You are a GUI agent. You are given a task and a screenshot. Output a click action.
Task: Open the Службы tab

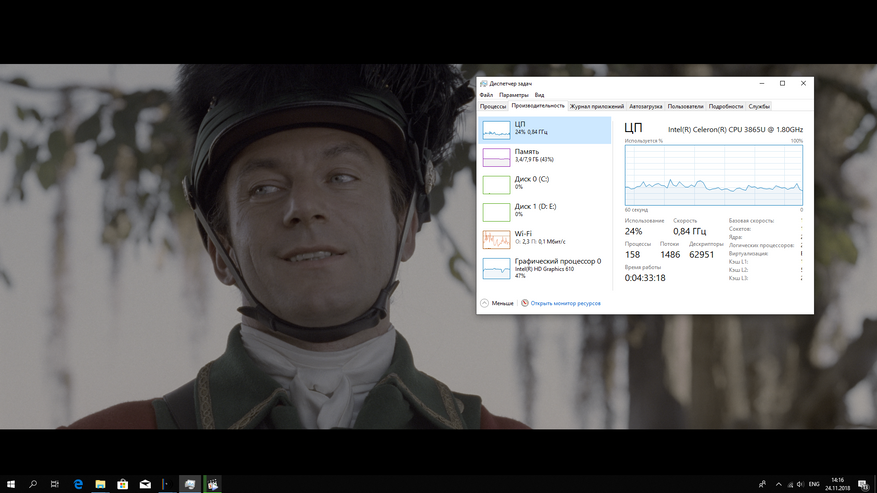(759, 106)
